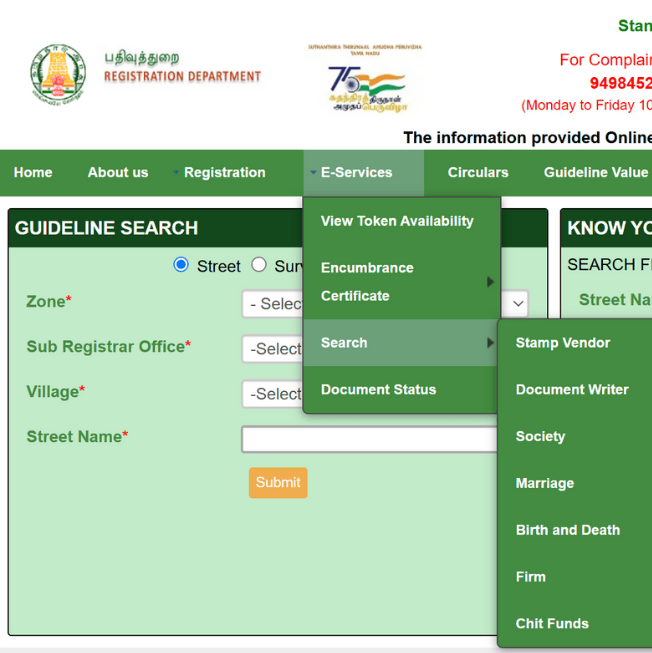Open the Registration menu

pos(224,172)
